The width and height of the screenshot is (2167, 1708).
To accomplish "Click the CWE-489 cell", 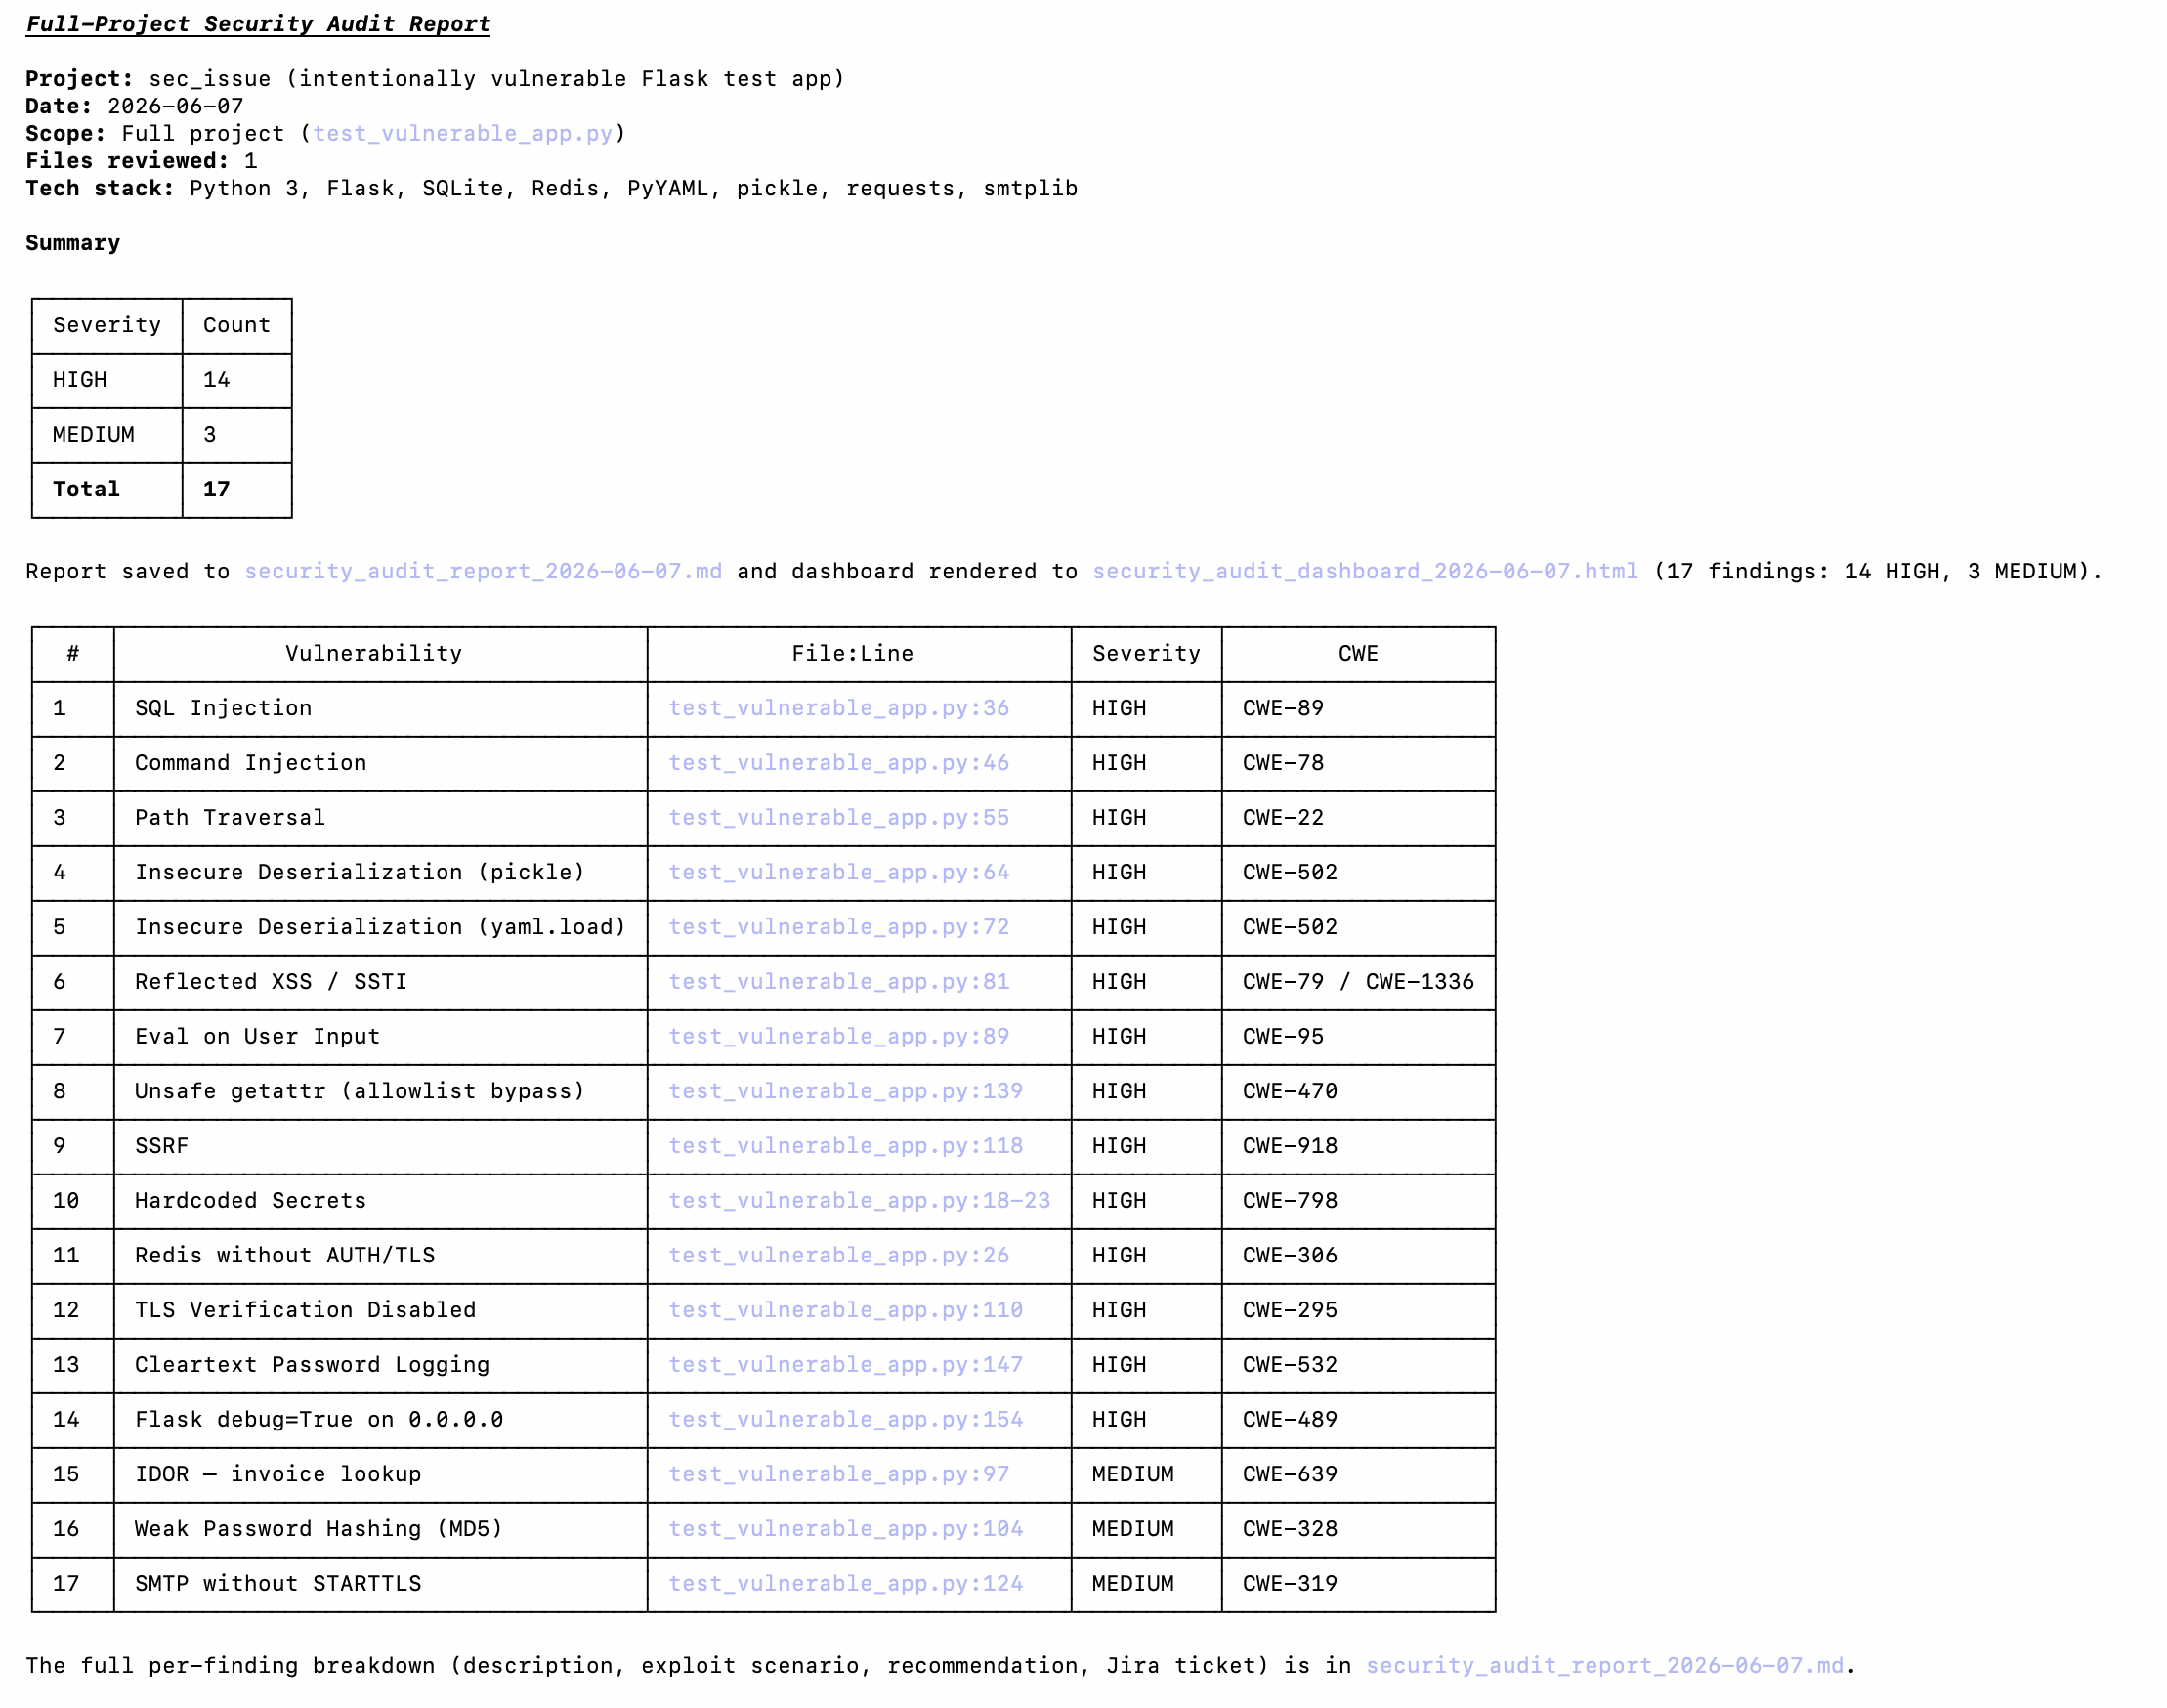I will (1358, 1419).
